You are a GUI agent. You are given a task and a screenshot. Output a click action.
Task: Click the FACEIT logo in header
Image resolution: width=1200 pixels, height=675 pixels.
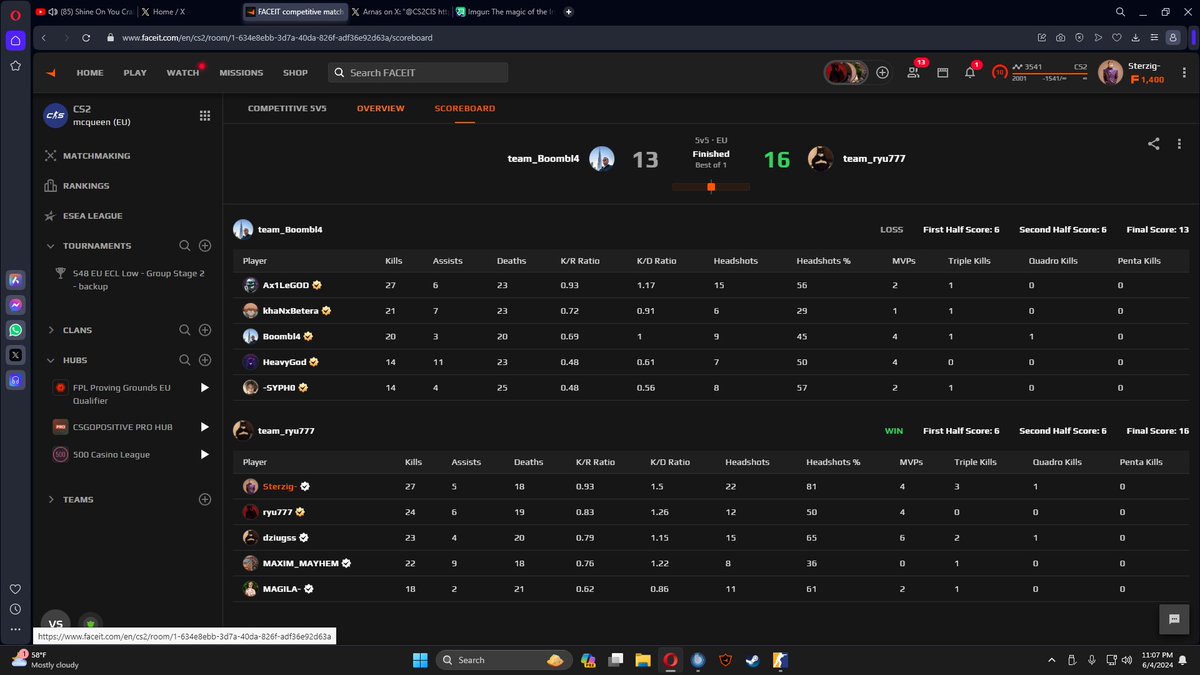click(51, 73)
